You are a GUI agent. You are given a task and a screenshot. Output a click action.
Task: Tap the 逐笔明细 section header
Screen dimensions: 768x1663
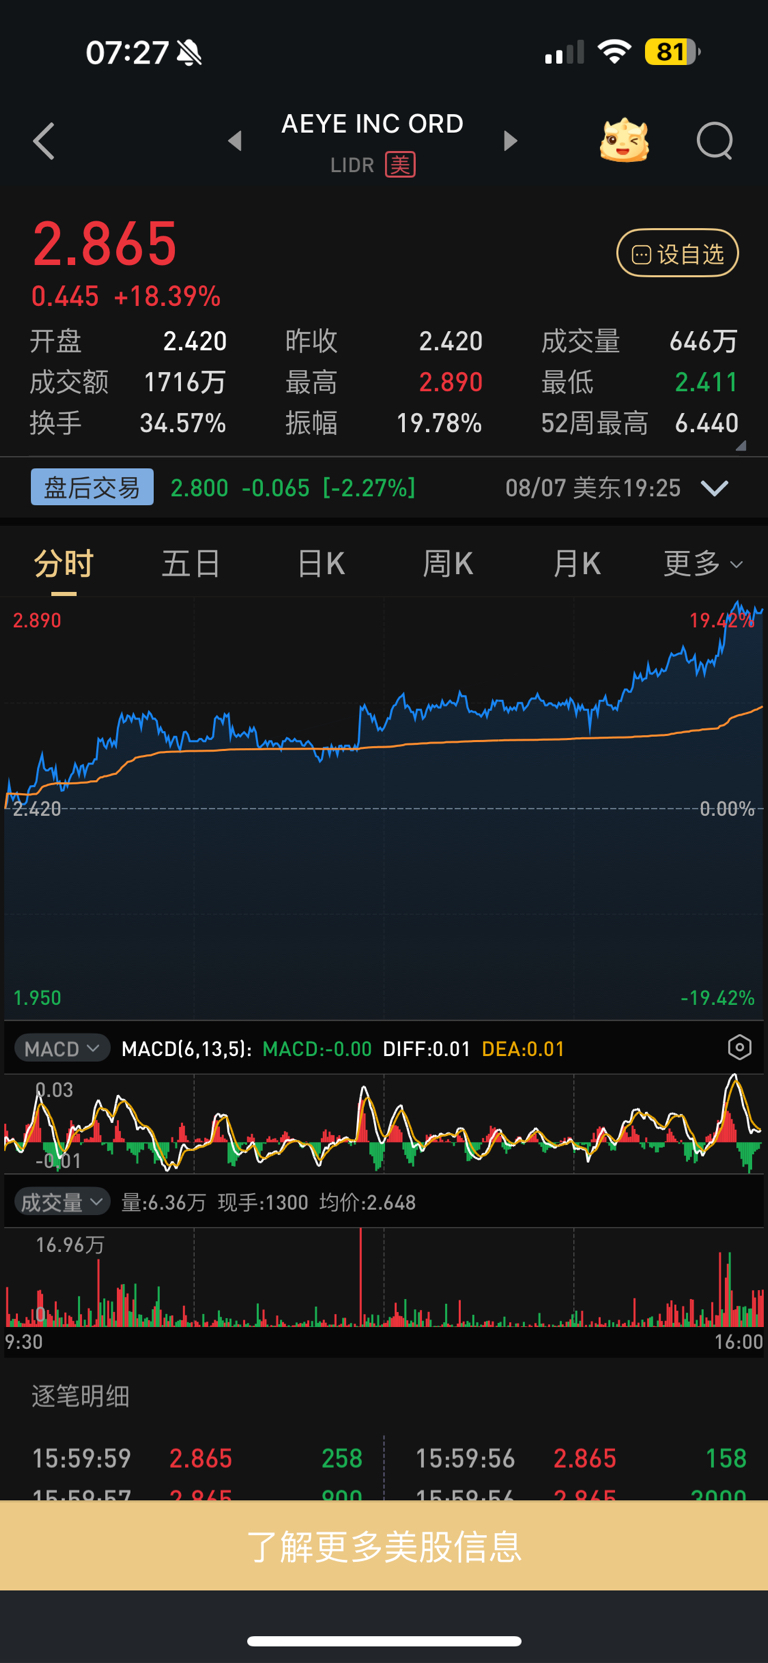[x=81, y=1396]
